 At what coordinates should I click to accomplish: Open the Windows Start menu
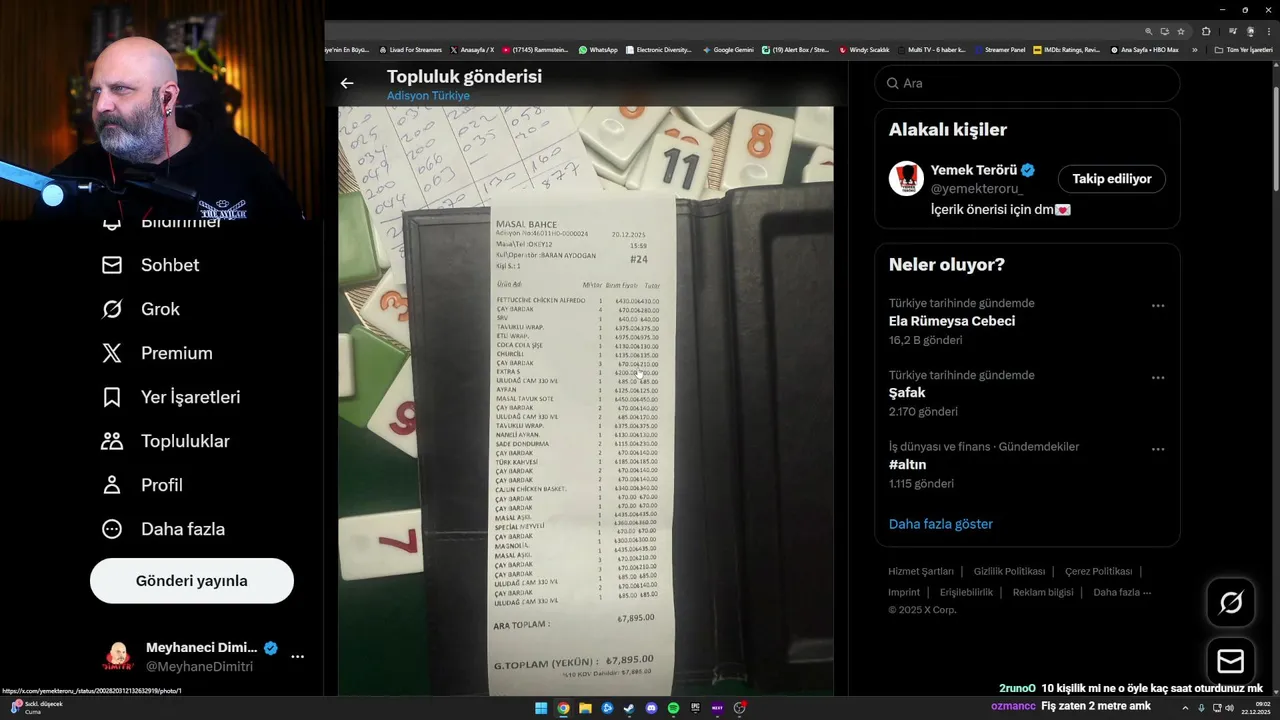click(541, 708)
